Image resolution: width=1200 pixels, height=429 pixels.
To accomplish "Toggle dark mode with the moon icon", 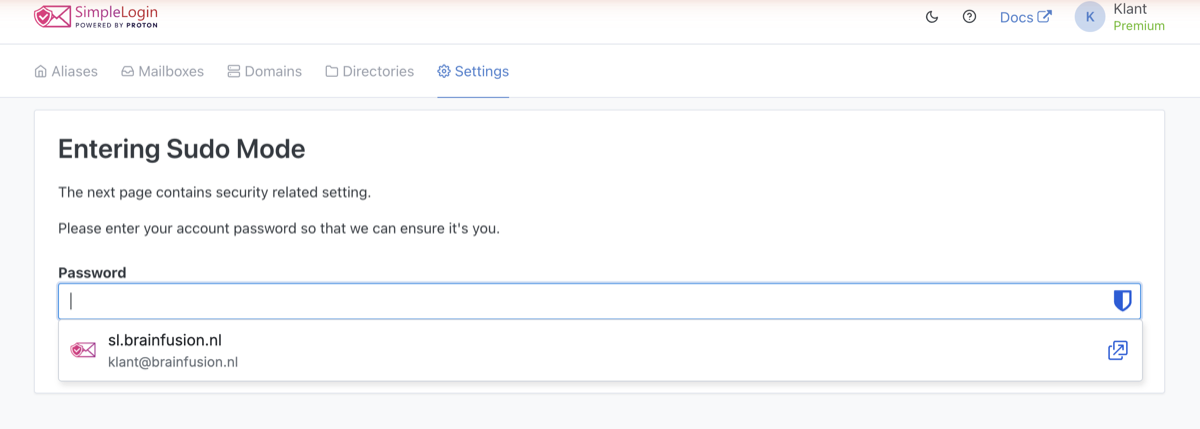I will coord(932,17).
